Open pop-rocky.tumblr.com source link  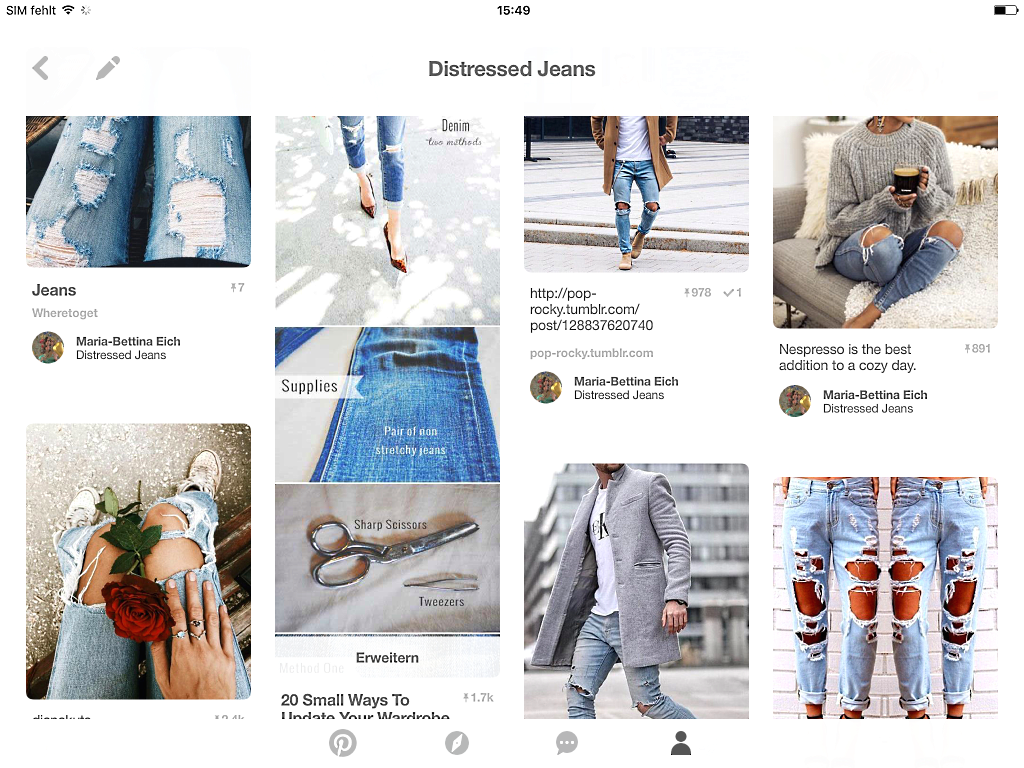point(591,353)
